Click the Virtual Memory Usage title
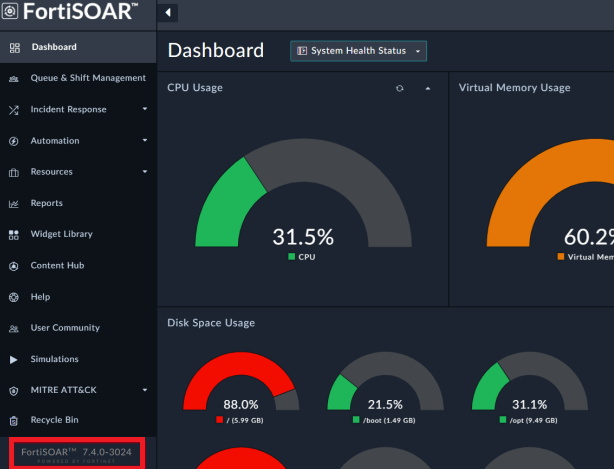Viewport: 614px width, 469px height. 514,88
